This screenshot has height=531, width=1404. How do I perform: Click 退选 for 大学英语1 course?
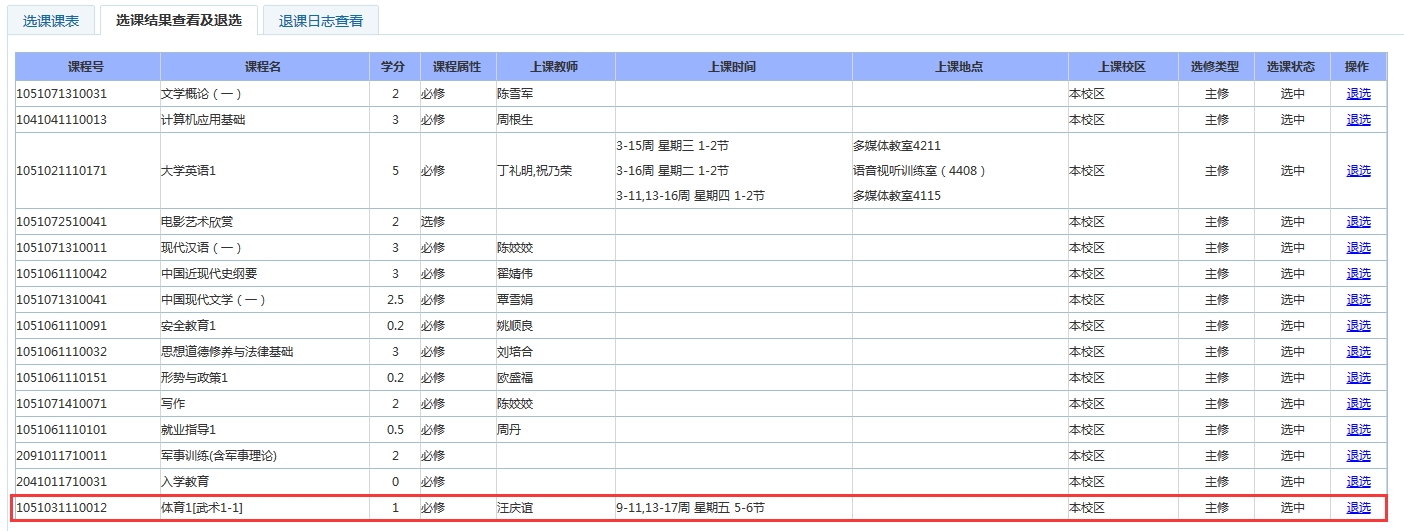[1358, 171]
